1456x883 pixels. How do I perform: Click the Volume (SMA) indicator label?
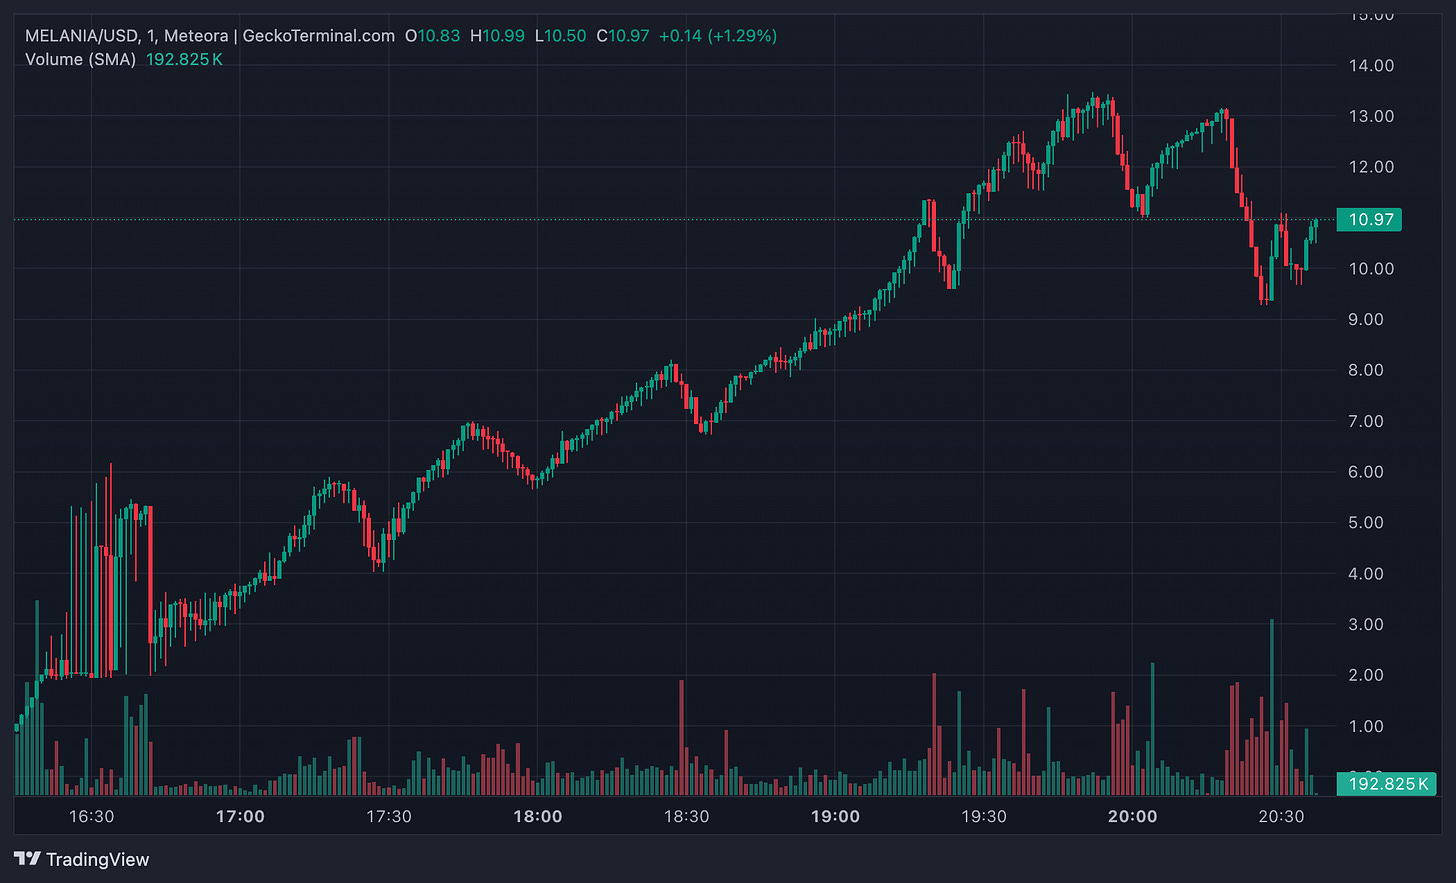tap(80, 60)
